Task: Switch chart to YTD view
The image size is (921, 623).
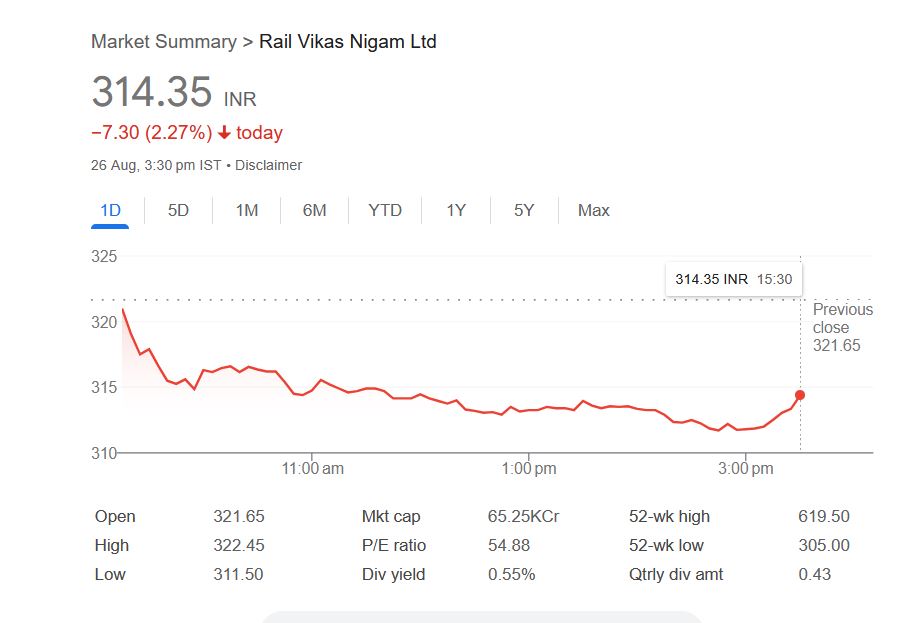Action: click(x=385, y=210)
